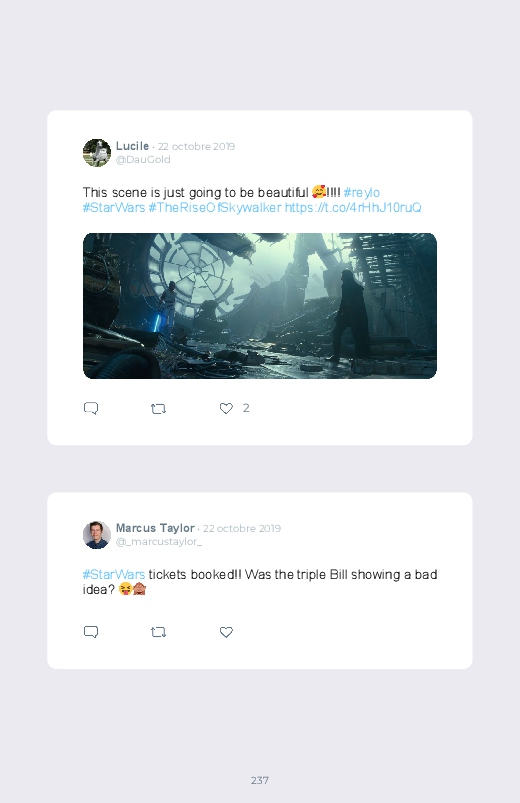Viewport: 520px width, 803px height.
Task: Open #StarWars hashtag in Marcus's tweet
Action: click(114, 575)
